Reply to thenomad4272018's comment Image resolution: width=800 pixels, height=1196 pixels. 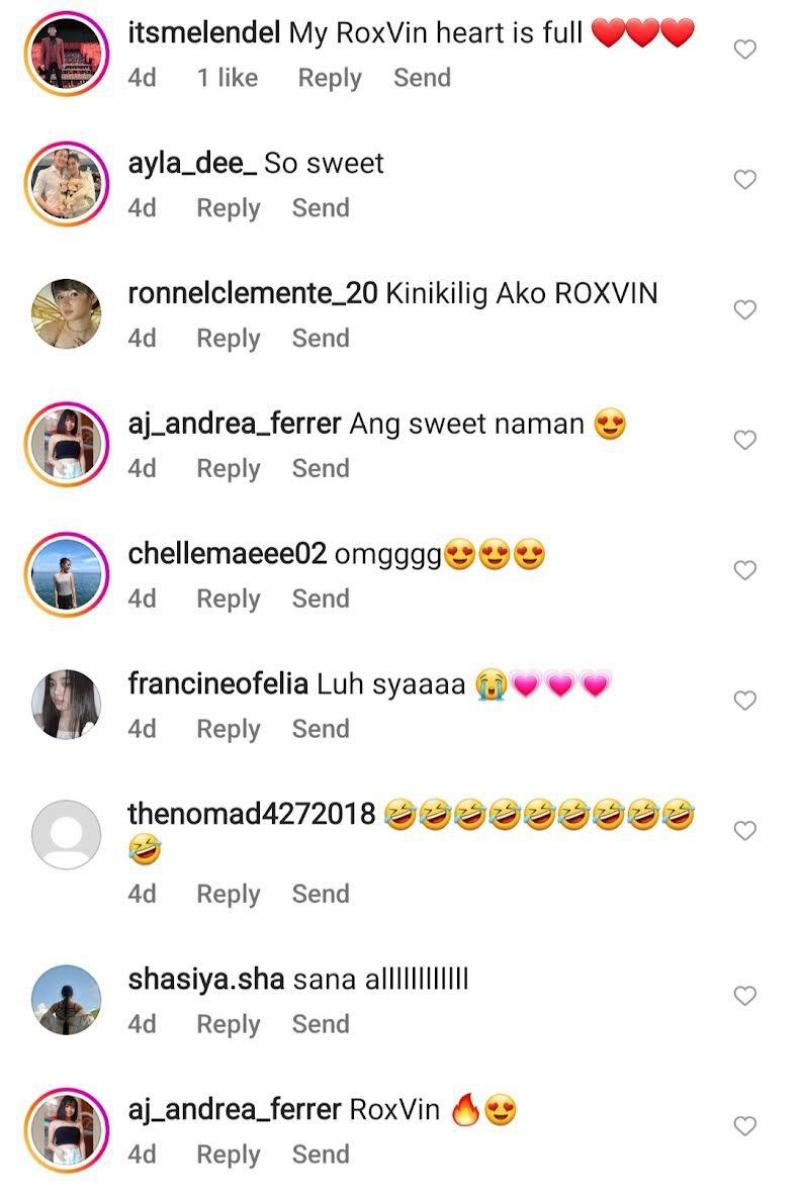coord(228,895)
